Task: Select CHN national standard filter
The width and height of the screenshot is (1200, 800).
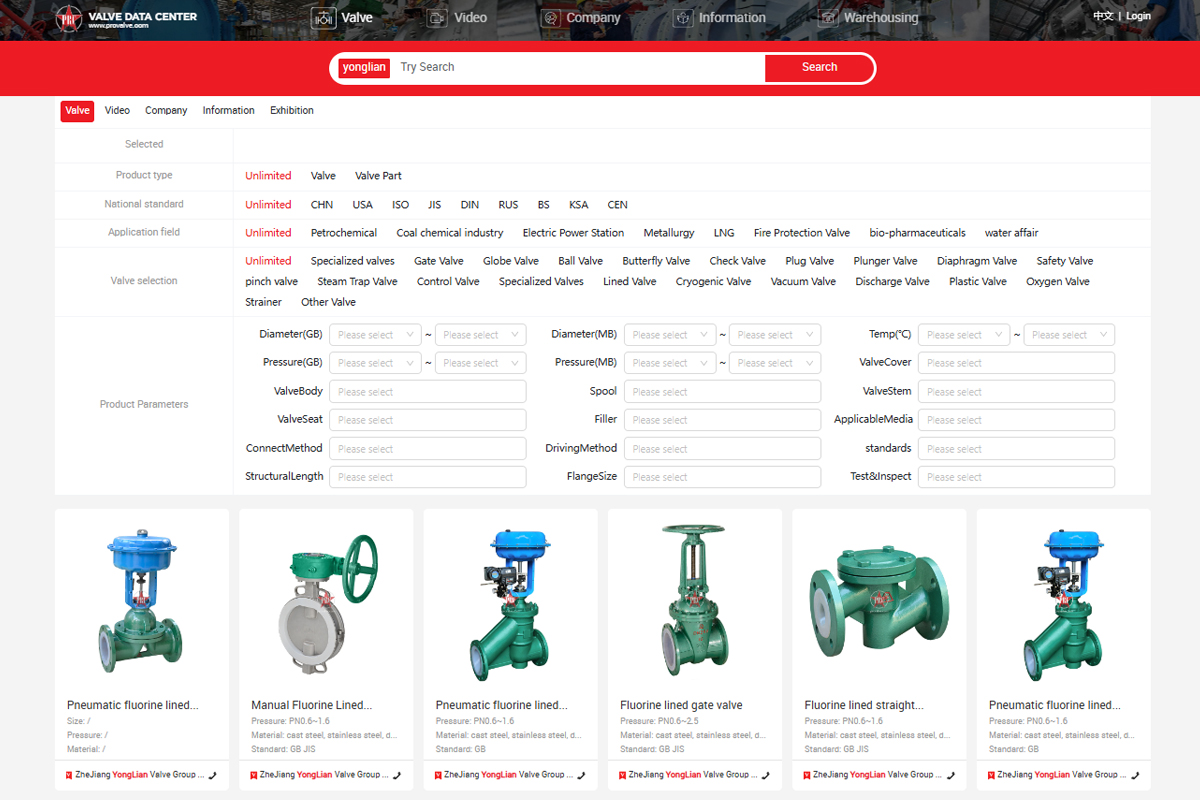Action: pos(322,204)
